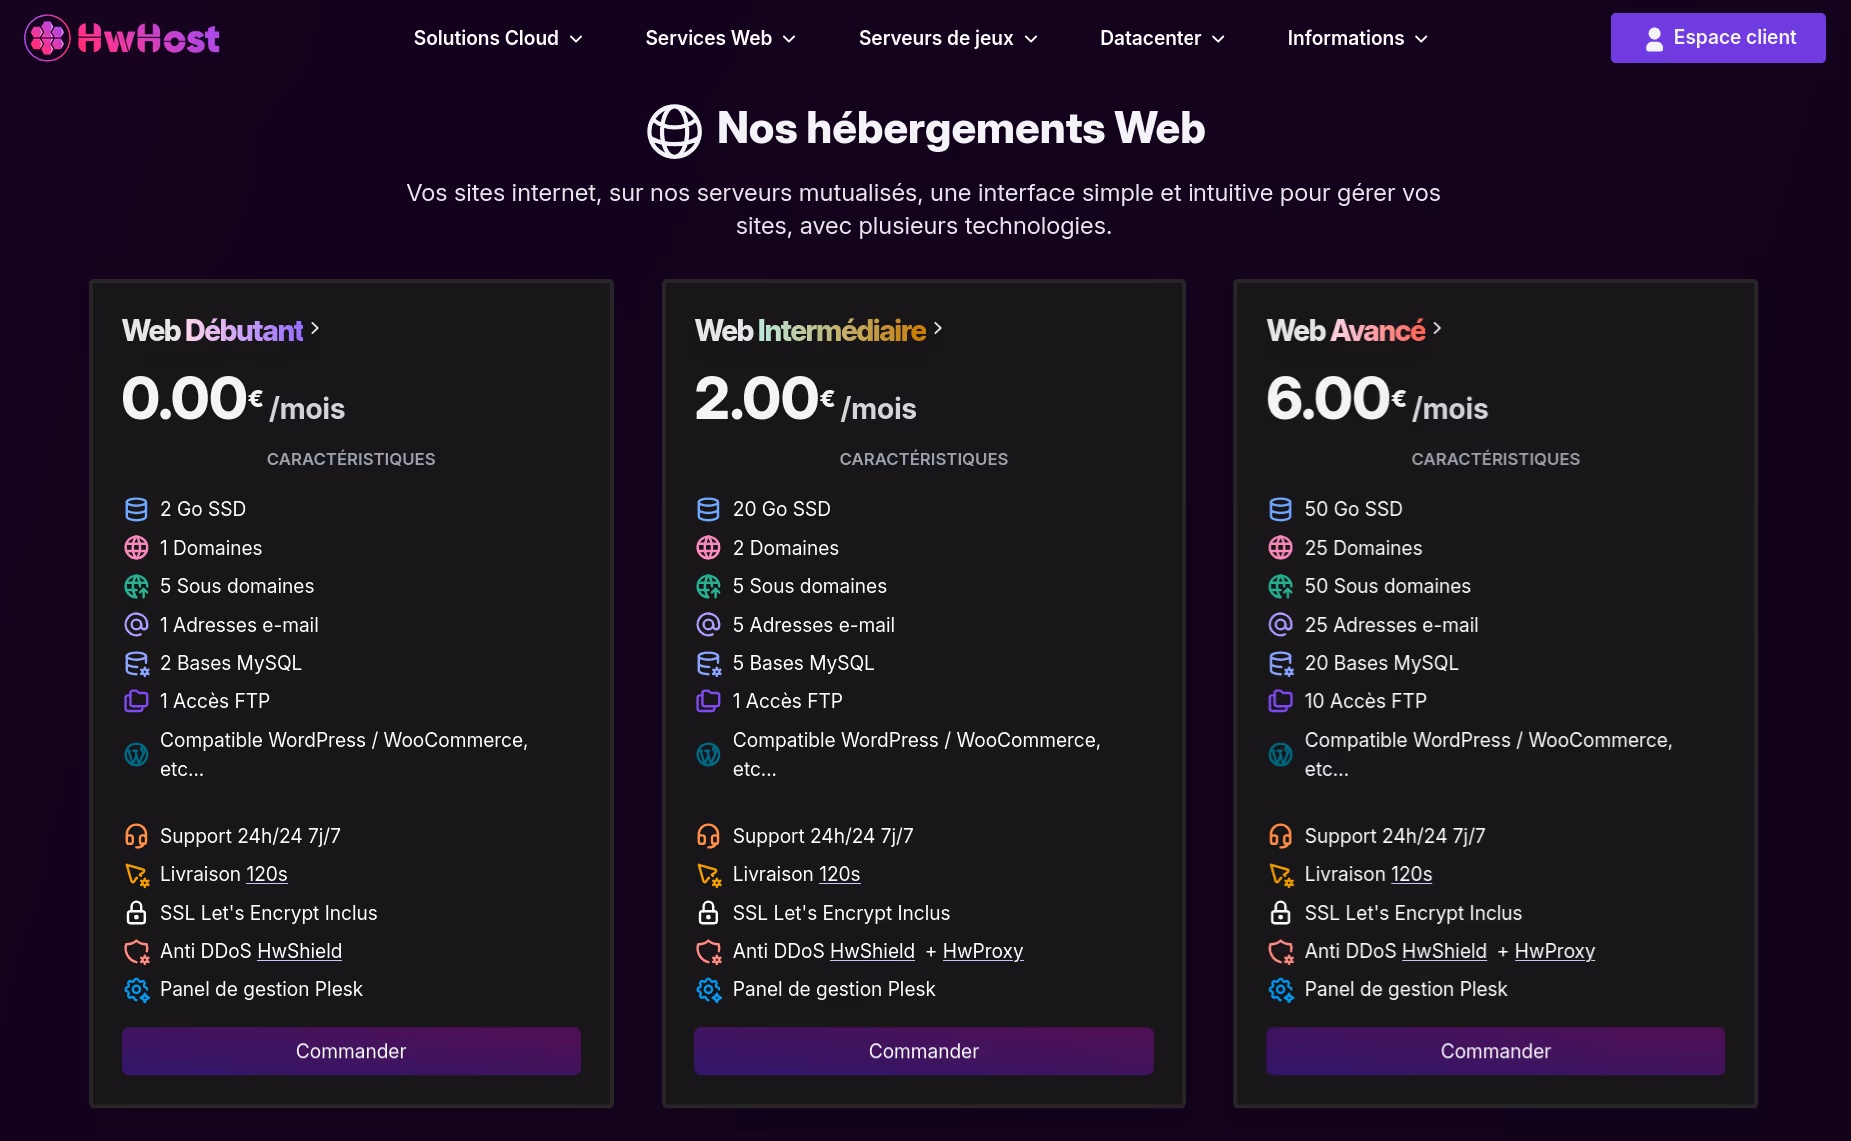Order the Web Débutant plan with Commander
This screenshot has width=1851, height=1141.
[x=351, y=1051]
